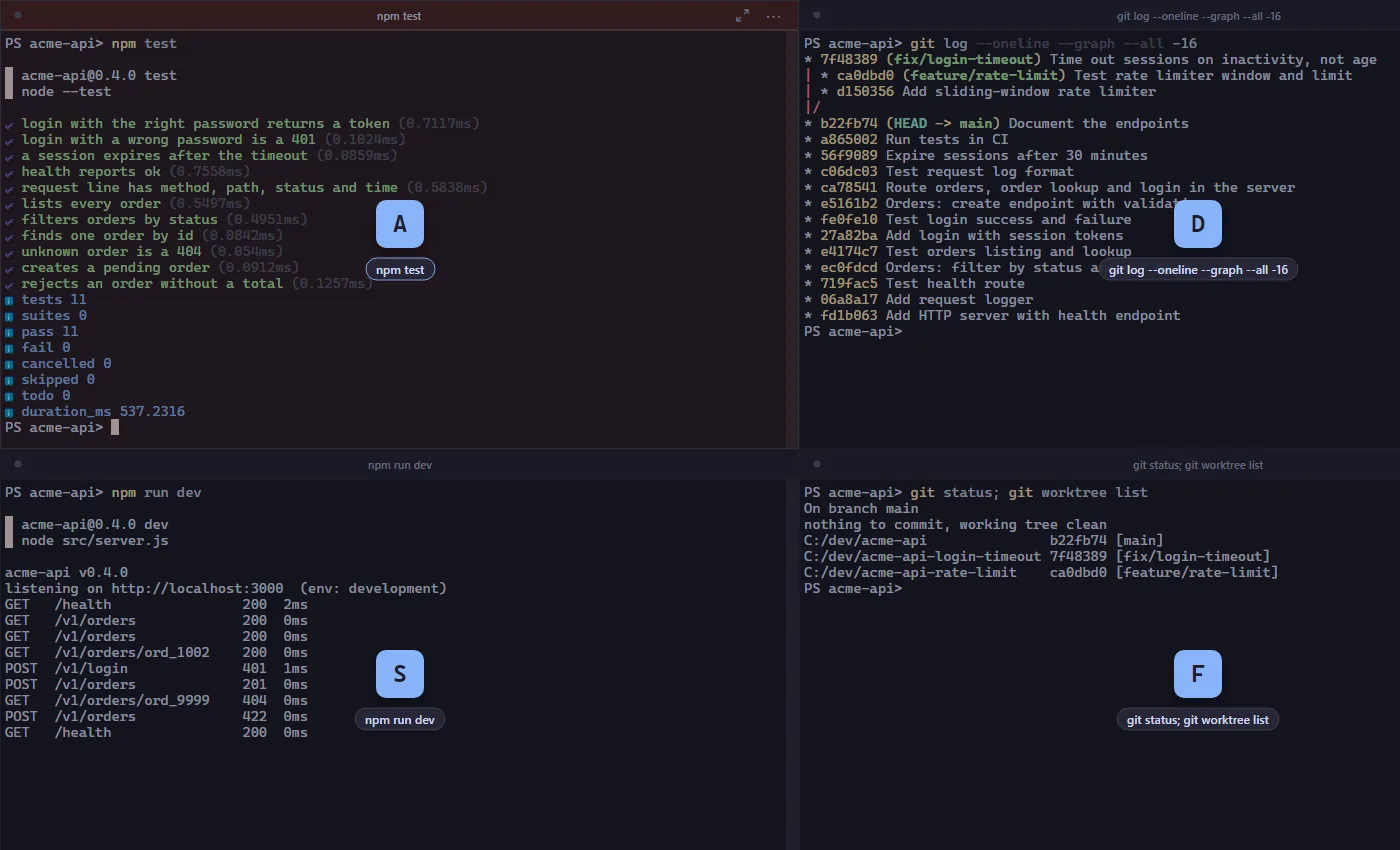Click the status dot in the npm run dev header
Screen dimensions: 1400x850
18,465
